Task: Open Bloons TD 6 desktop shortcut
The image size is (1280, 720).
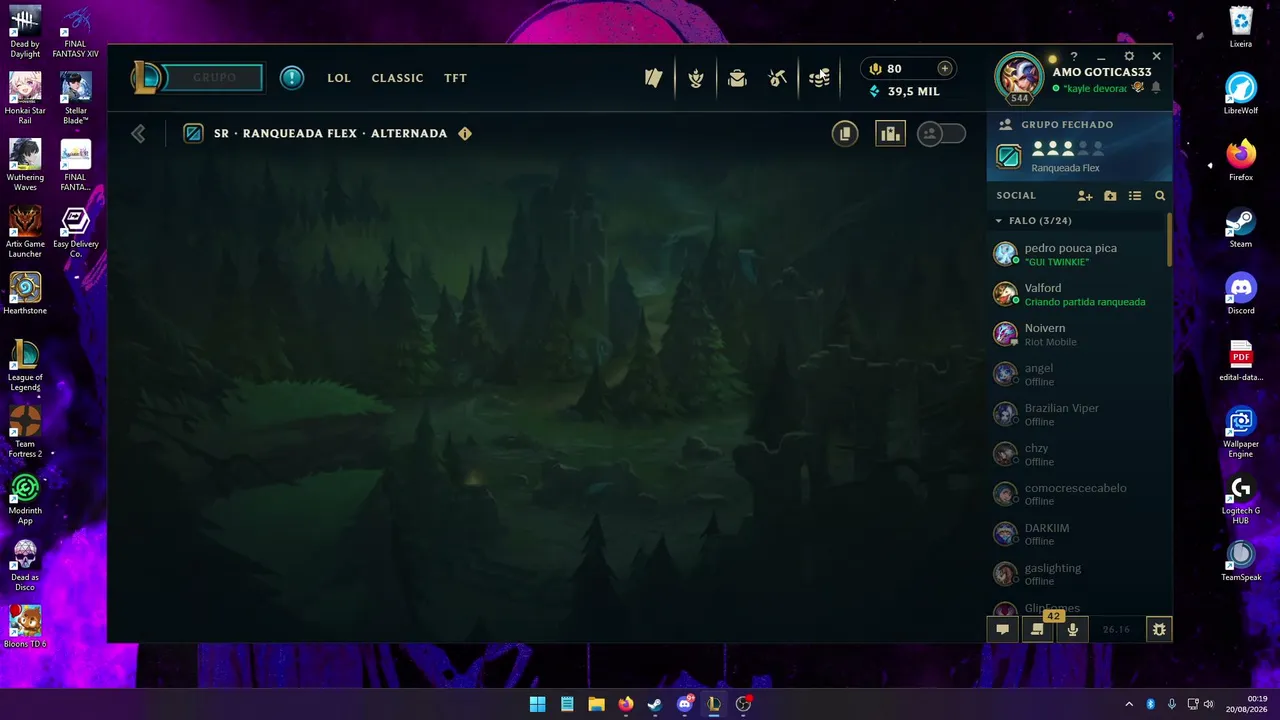Action: click(25, 627)
